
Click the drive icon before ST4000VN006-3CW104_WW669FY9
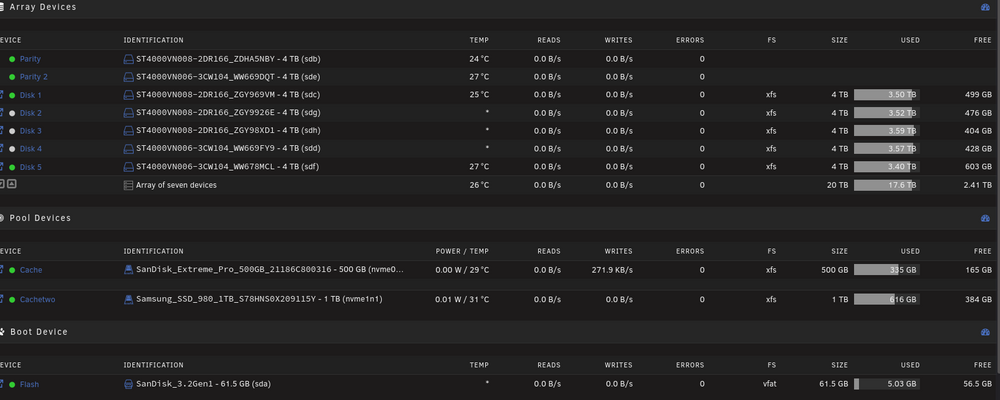128,149
